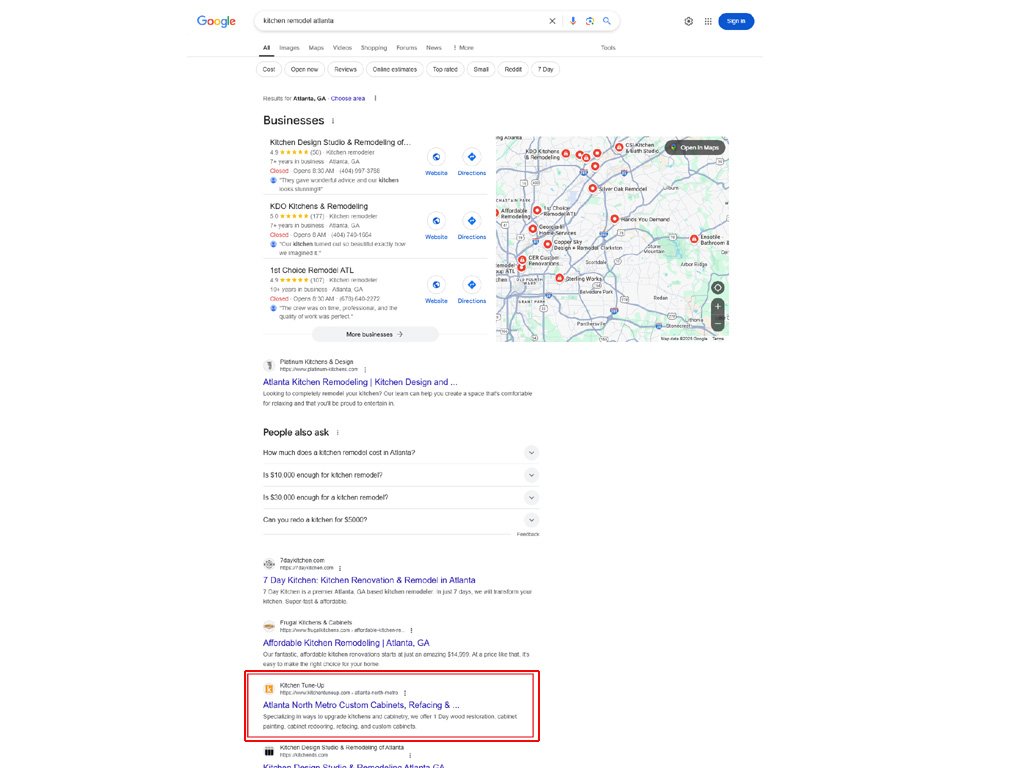
Task: Open search Tools
Action: [x=608, y=48]
